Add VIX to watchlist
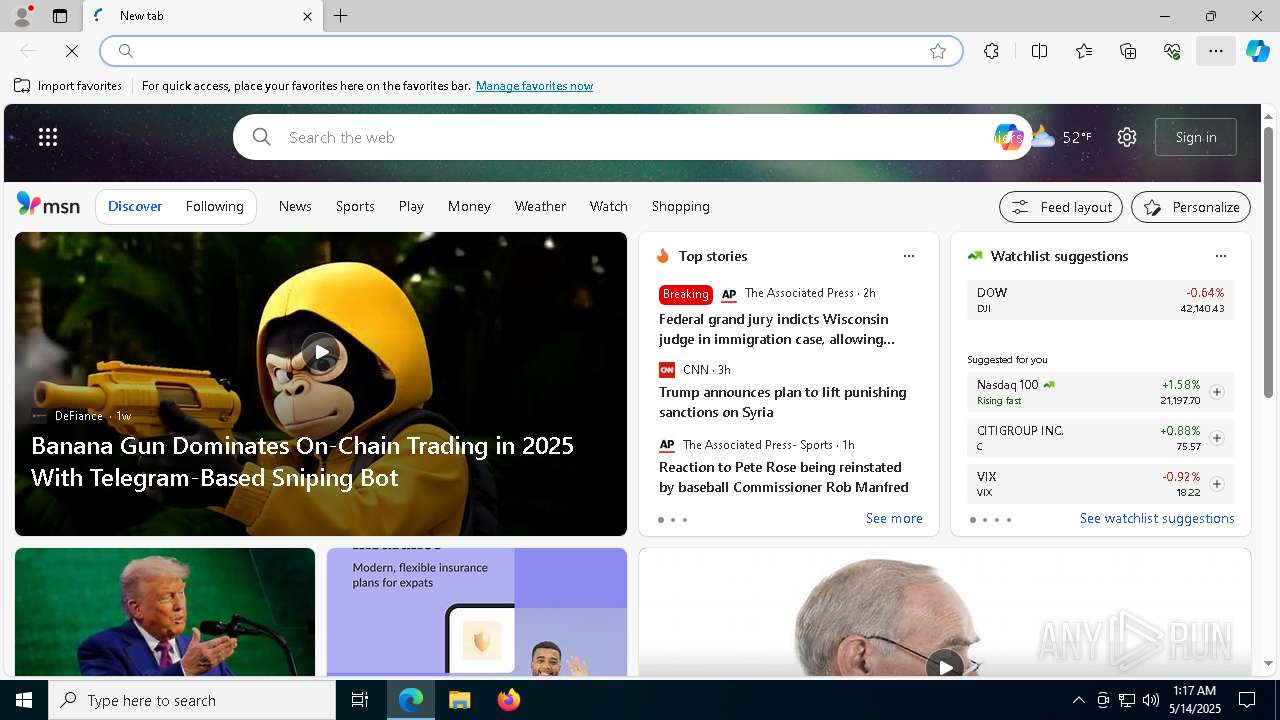This screenshot has height=720, width=1280. [1217, 484]
